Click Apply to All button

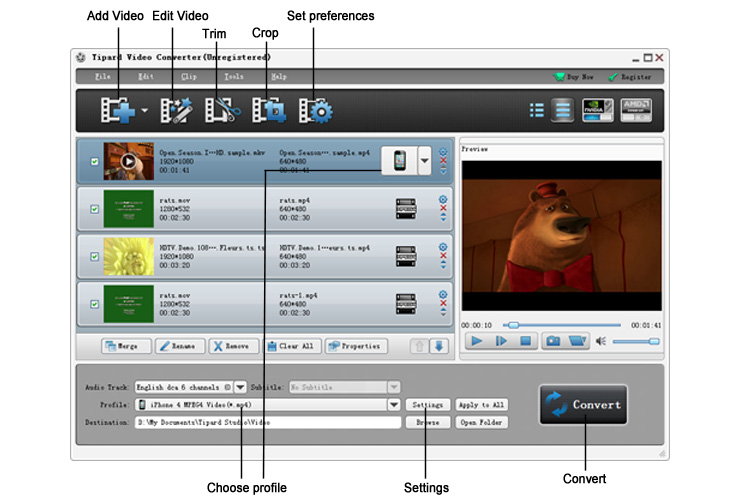coord(481,405)
